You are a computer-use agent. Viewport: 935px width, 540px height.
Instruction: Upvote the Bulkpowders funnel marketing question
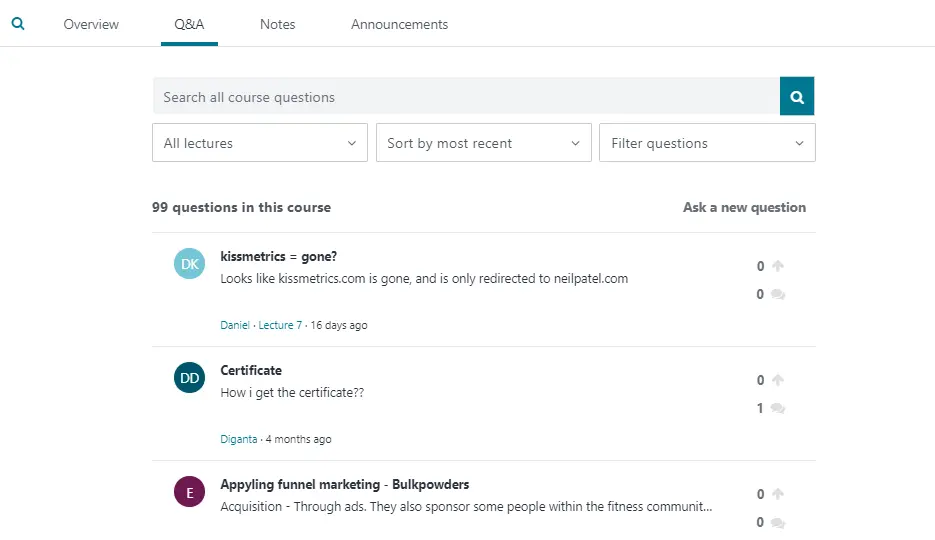pyautogui.click(x=778, y=494)
